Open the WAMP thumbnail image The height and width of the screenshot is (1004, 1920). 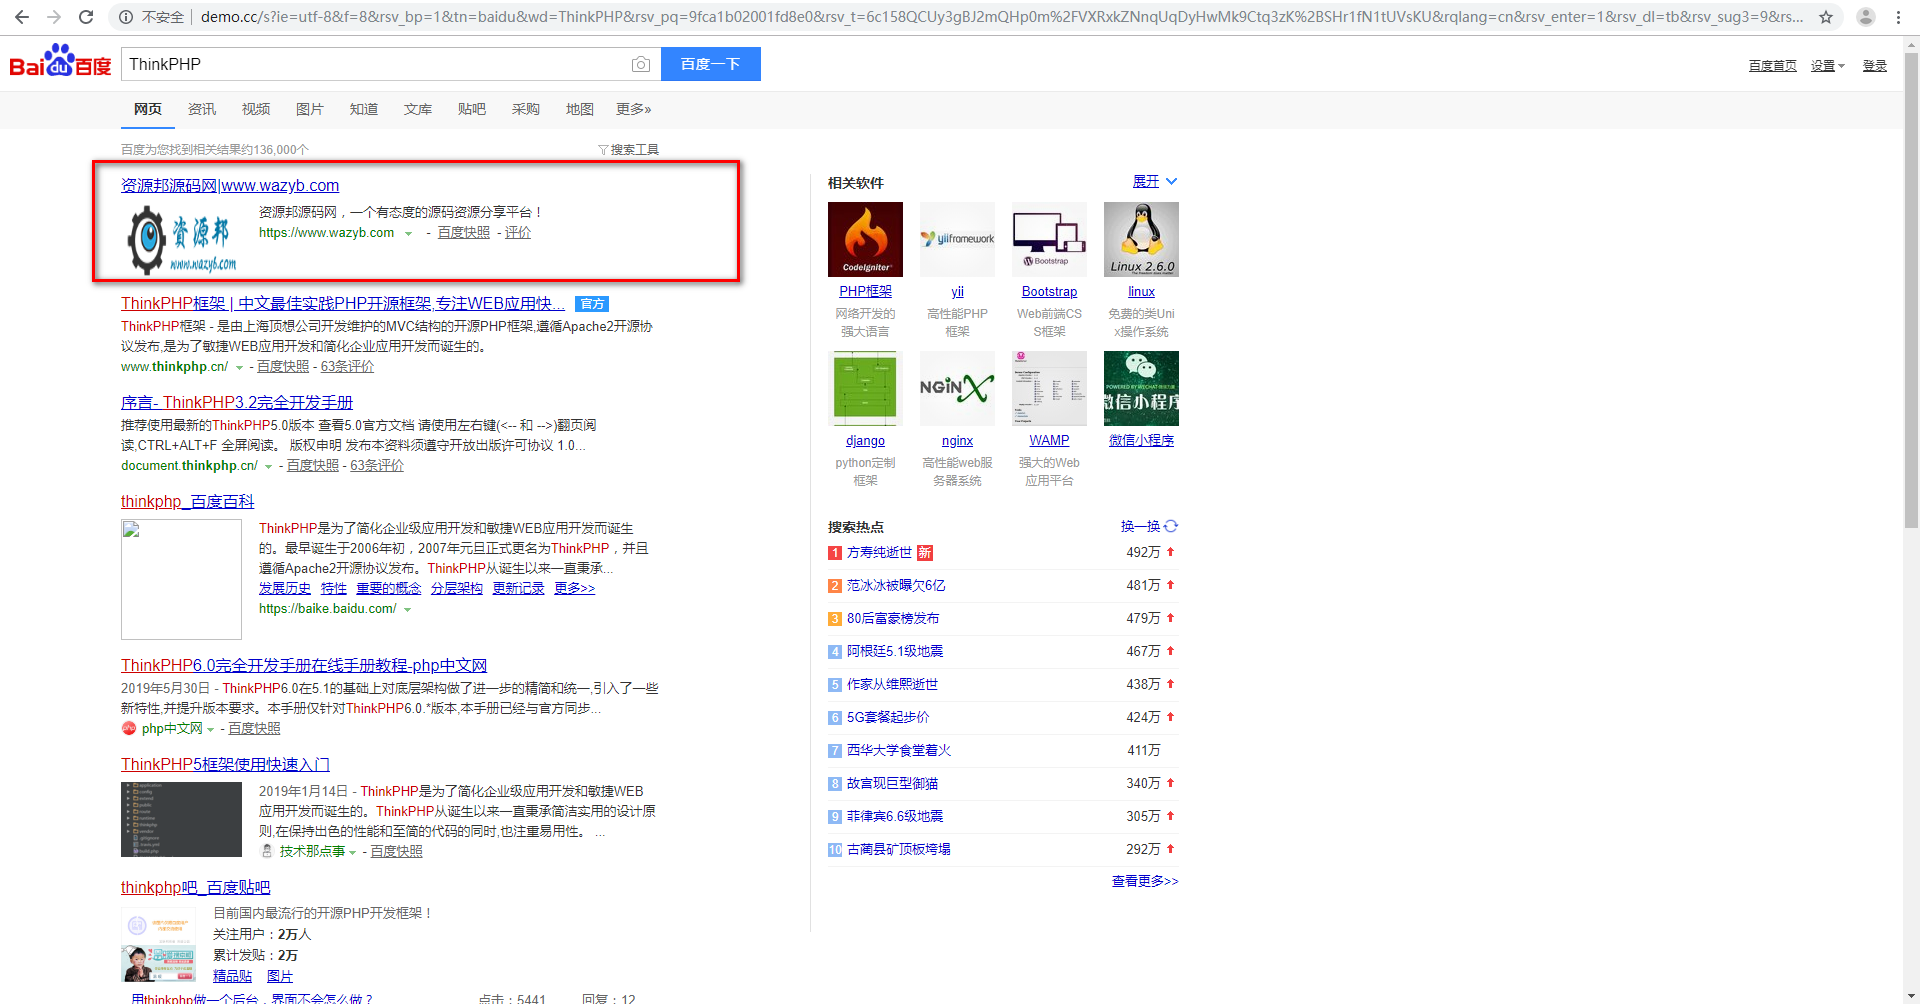[x=1049, y=388]
